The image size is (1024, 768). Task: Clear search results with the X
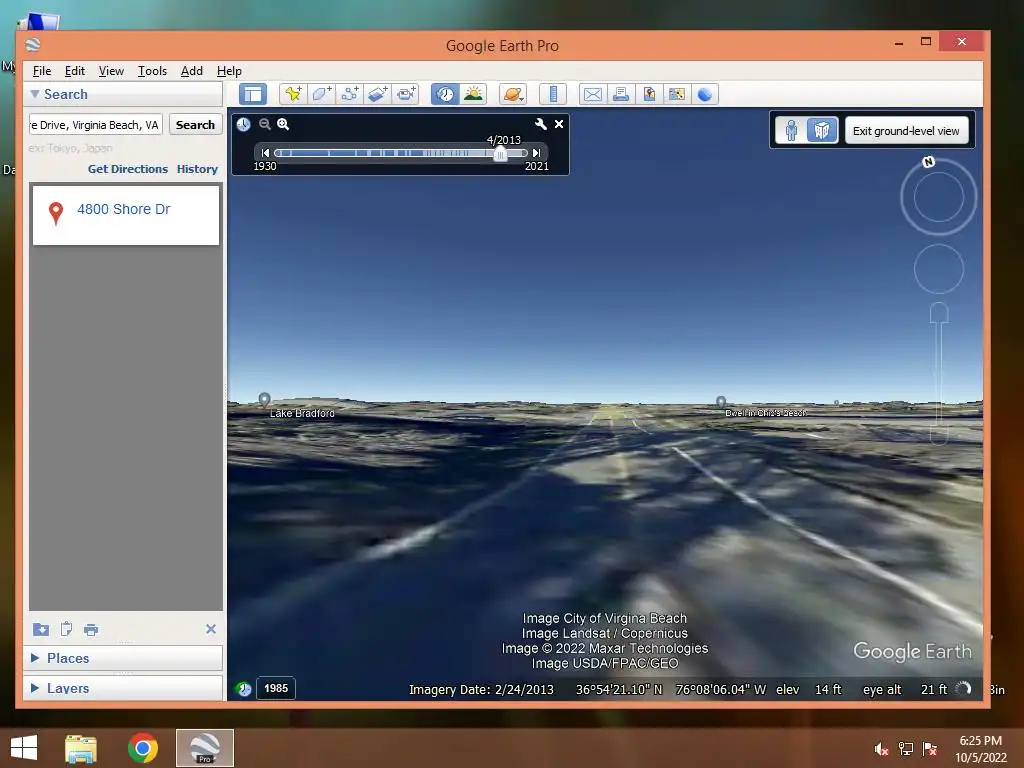click(x=210, y=629)
